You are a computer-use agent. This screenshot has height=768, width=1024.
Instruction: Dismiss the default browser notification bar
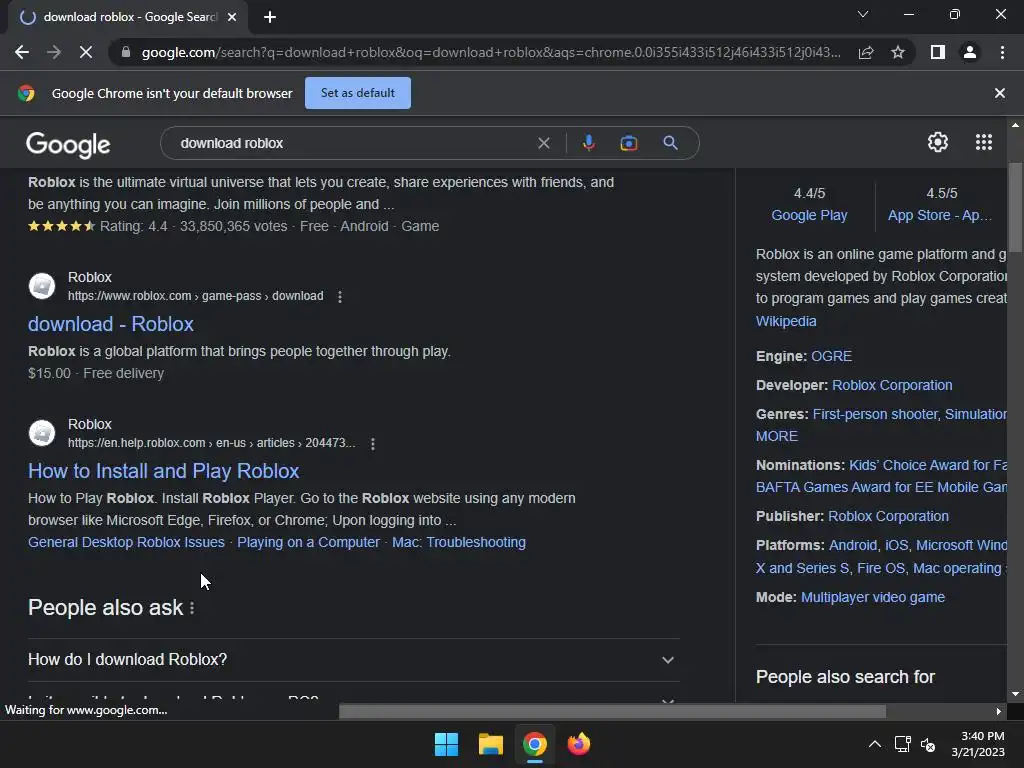999,93
